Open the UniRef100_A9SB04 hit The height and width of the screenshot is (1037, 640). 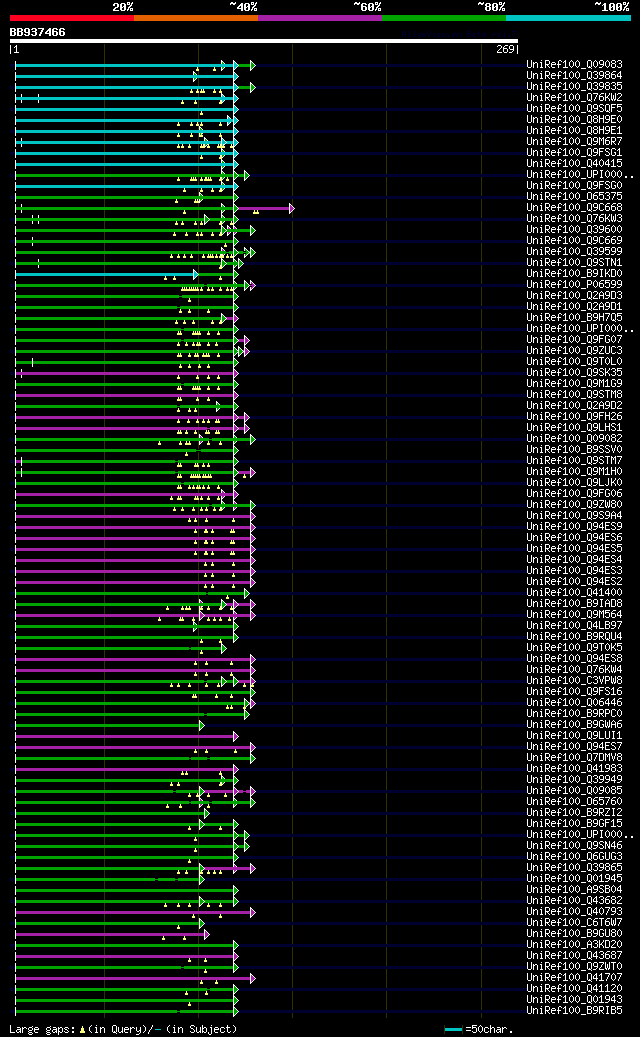(x=574, y=890)
